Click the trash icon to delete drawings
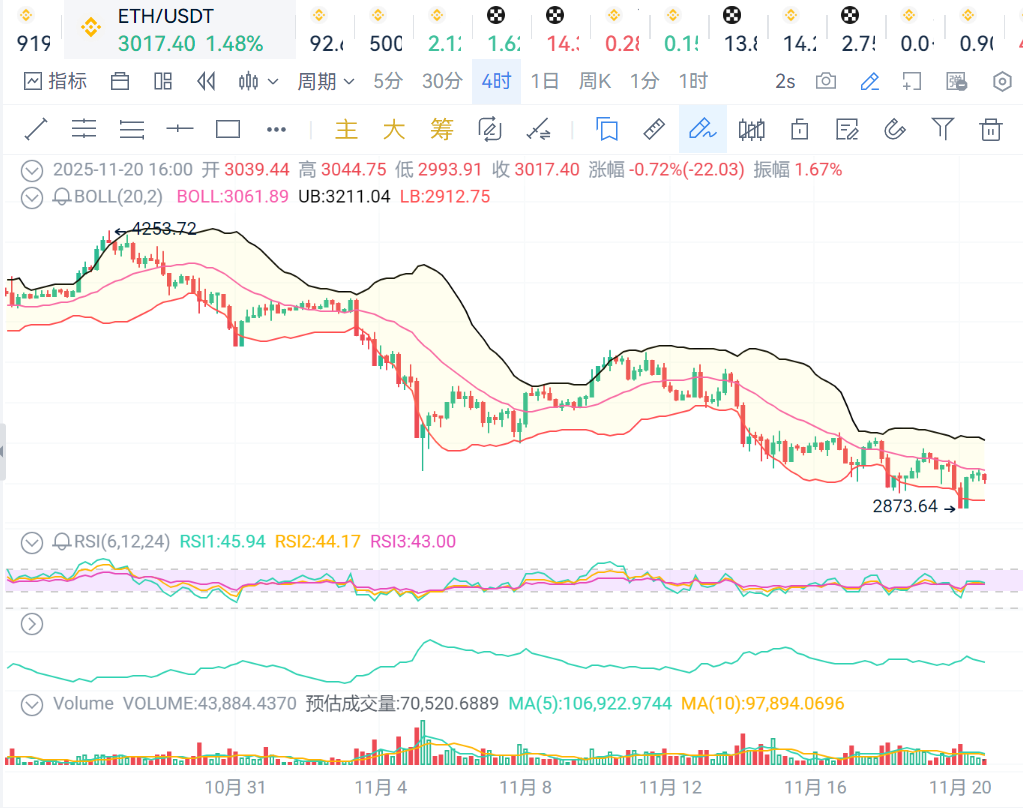 click(990, 128)
